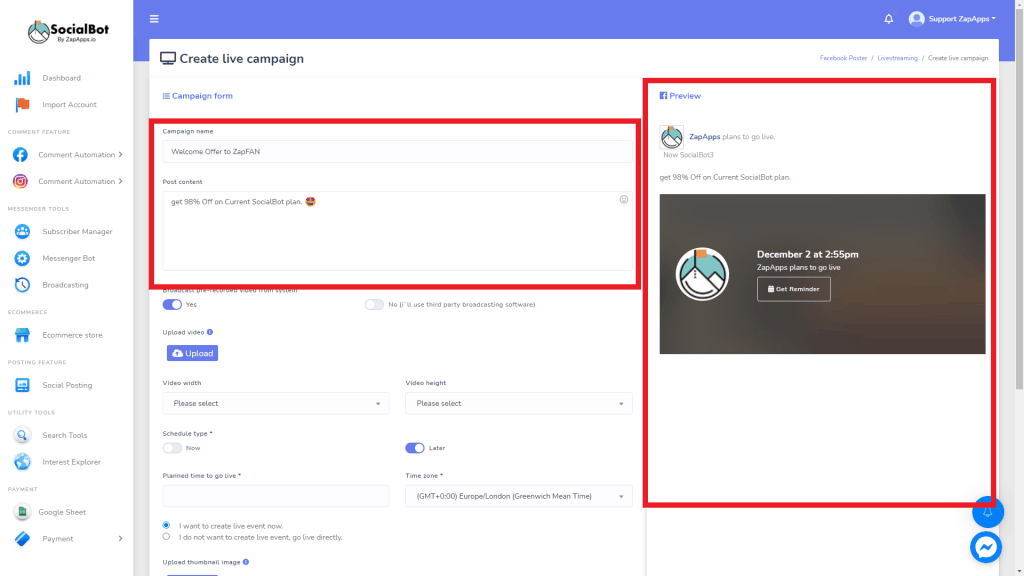Go to the Messenger Bot page

point(69,259)
